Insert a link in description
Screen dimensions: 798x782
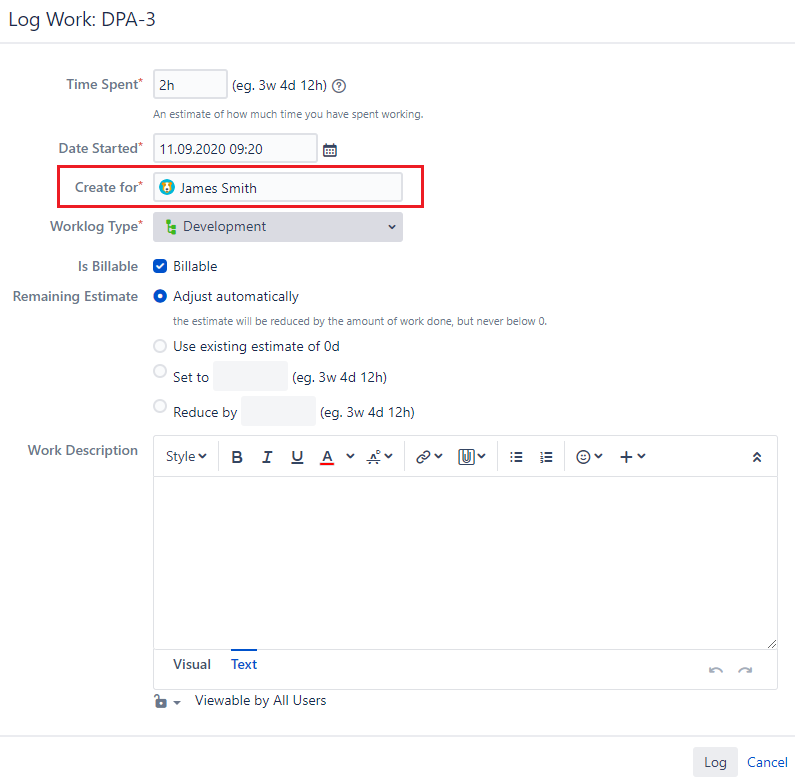[x=423, y=457]
